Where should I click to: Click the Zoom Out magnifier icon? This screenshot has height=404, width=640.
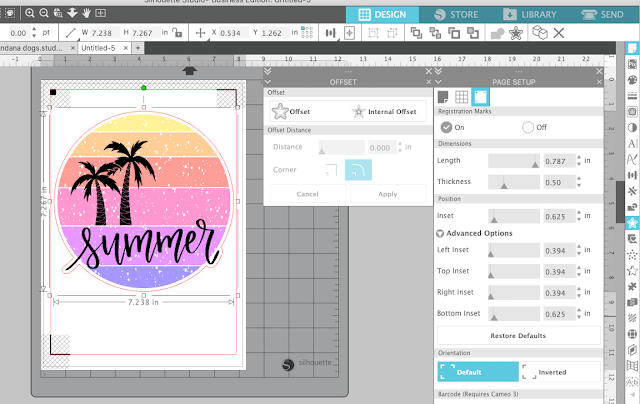point(43,13)
